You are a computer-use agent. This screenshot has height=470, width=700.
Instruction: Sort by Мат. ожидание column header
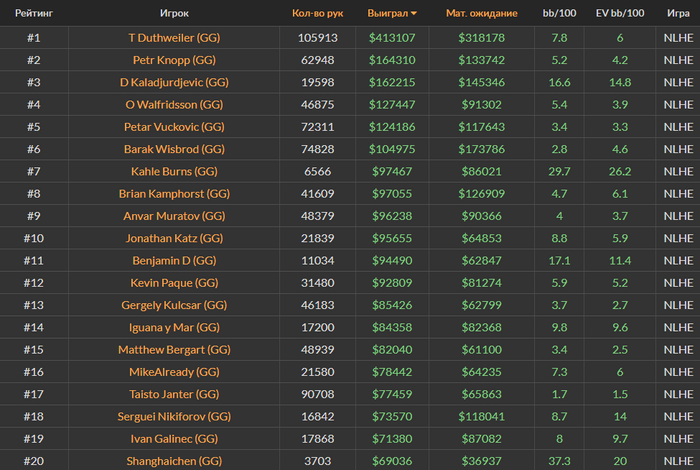point(481,13)
